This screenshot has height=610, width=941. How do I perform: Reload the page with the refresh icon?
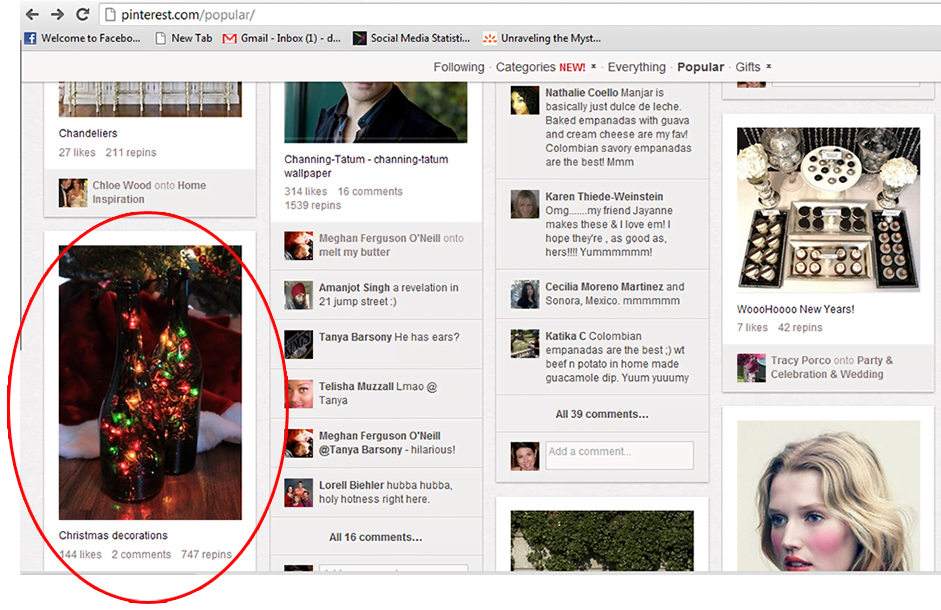[82, 15]
